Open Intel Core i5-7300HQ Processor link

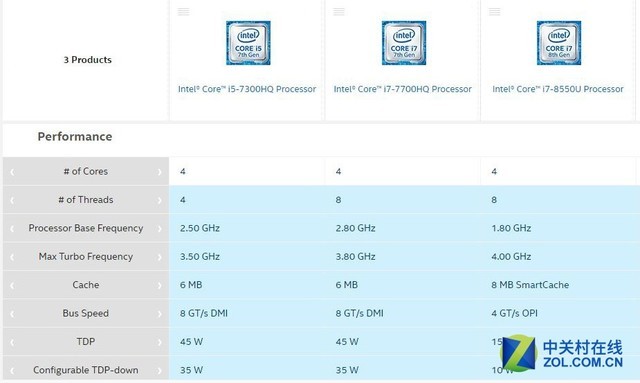point(247,89)
